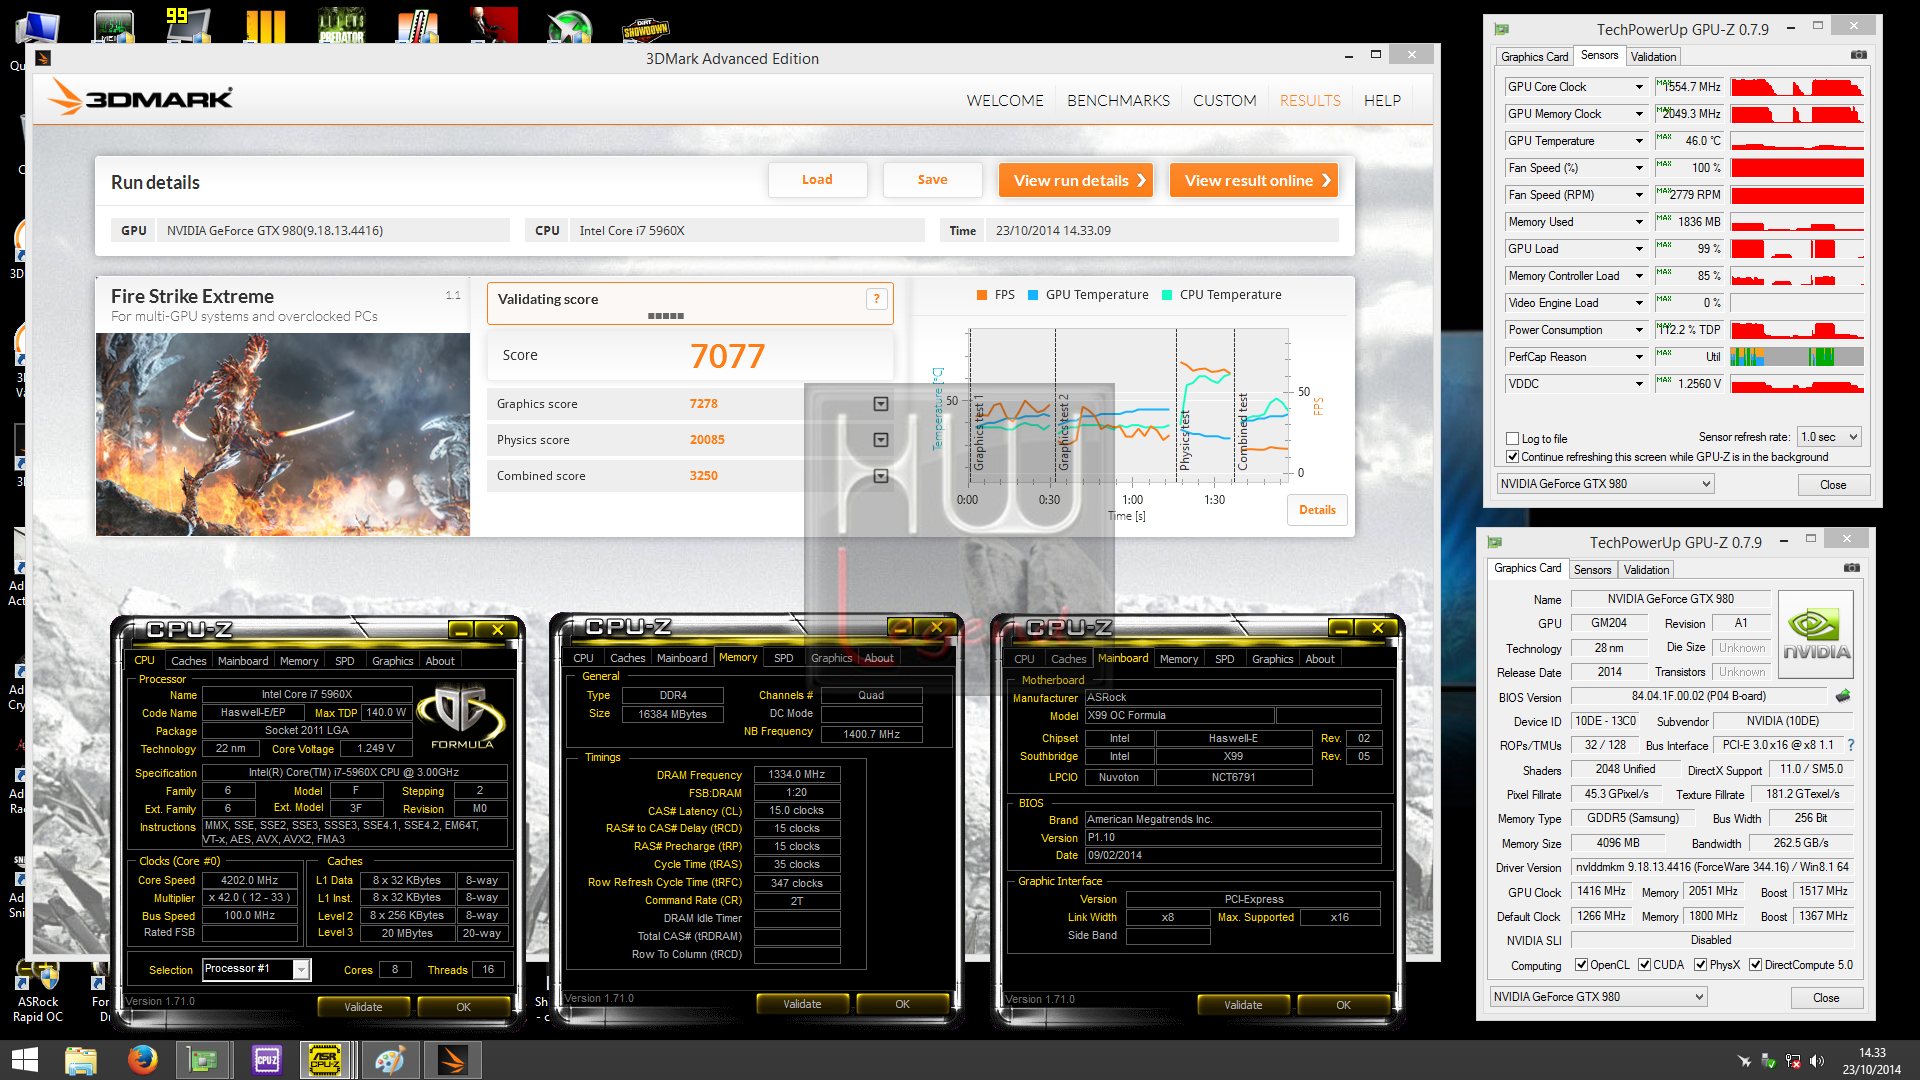
Task: Click View run details button
Action: (x=1075, y=180)
